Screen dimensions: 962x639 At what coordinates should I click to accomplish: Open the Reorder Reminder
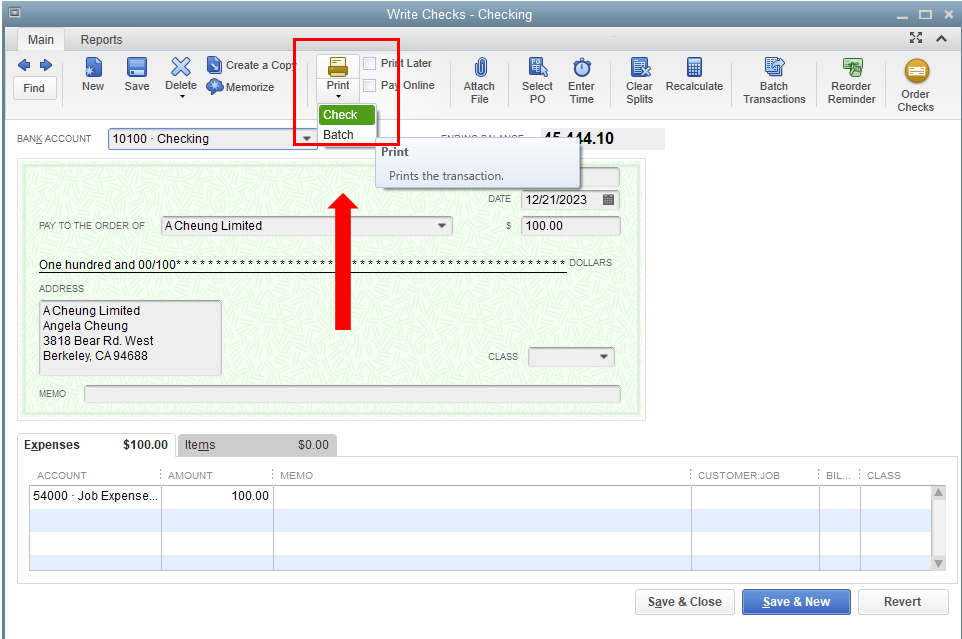coord(852,81)
